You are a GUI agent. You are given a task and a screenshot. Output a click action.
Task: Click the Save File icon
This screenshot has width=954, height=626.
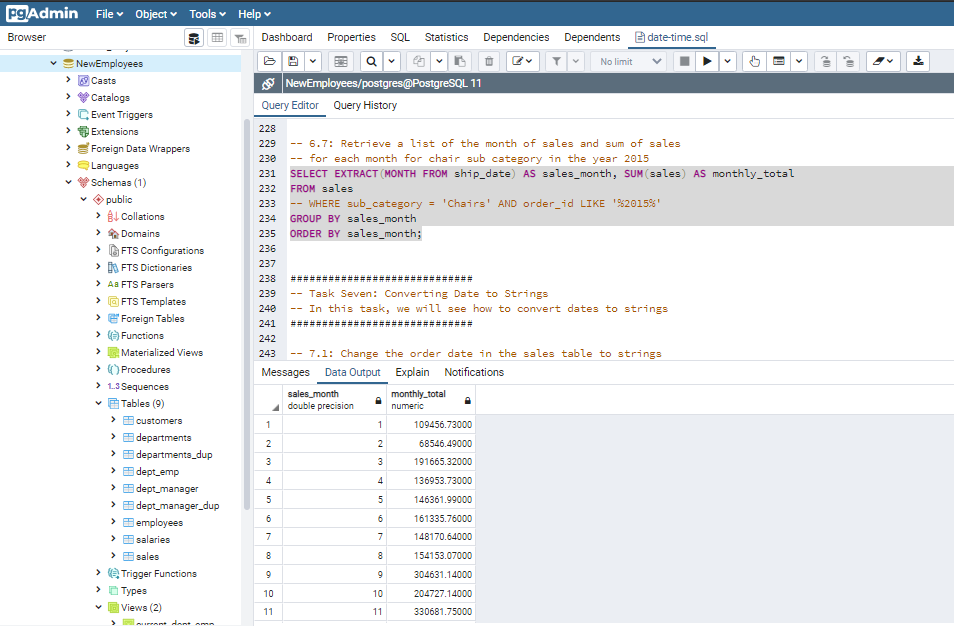[293, 61]
